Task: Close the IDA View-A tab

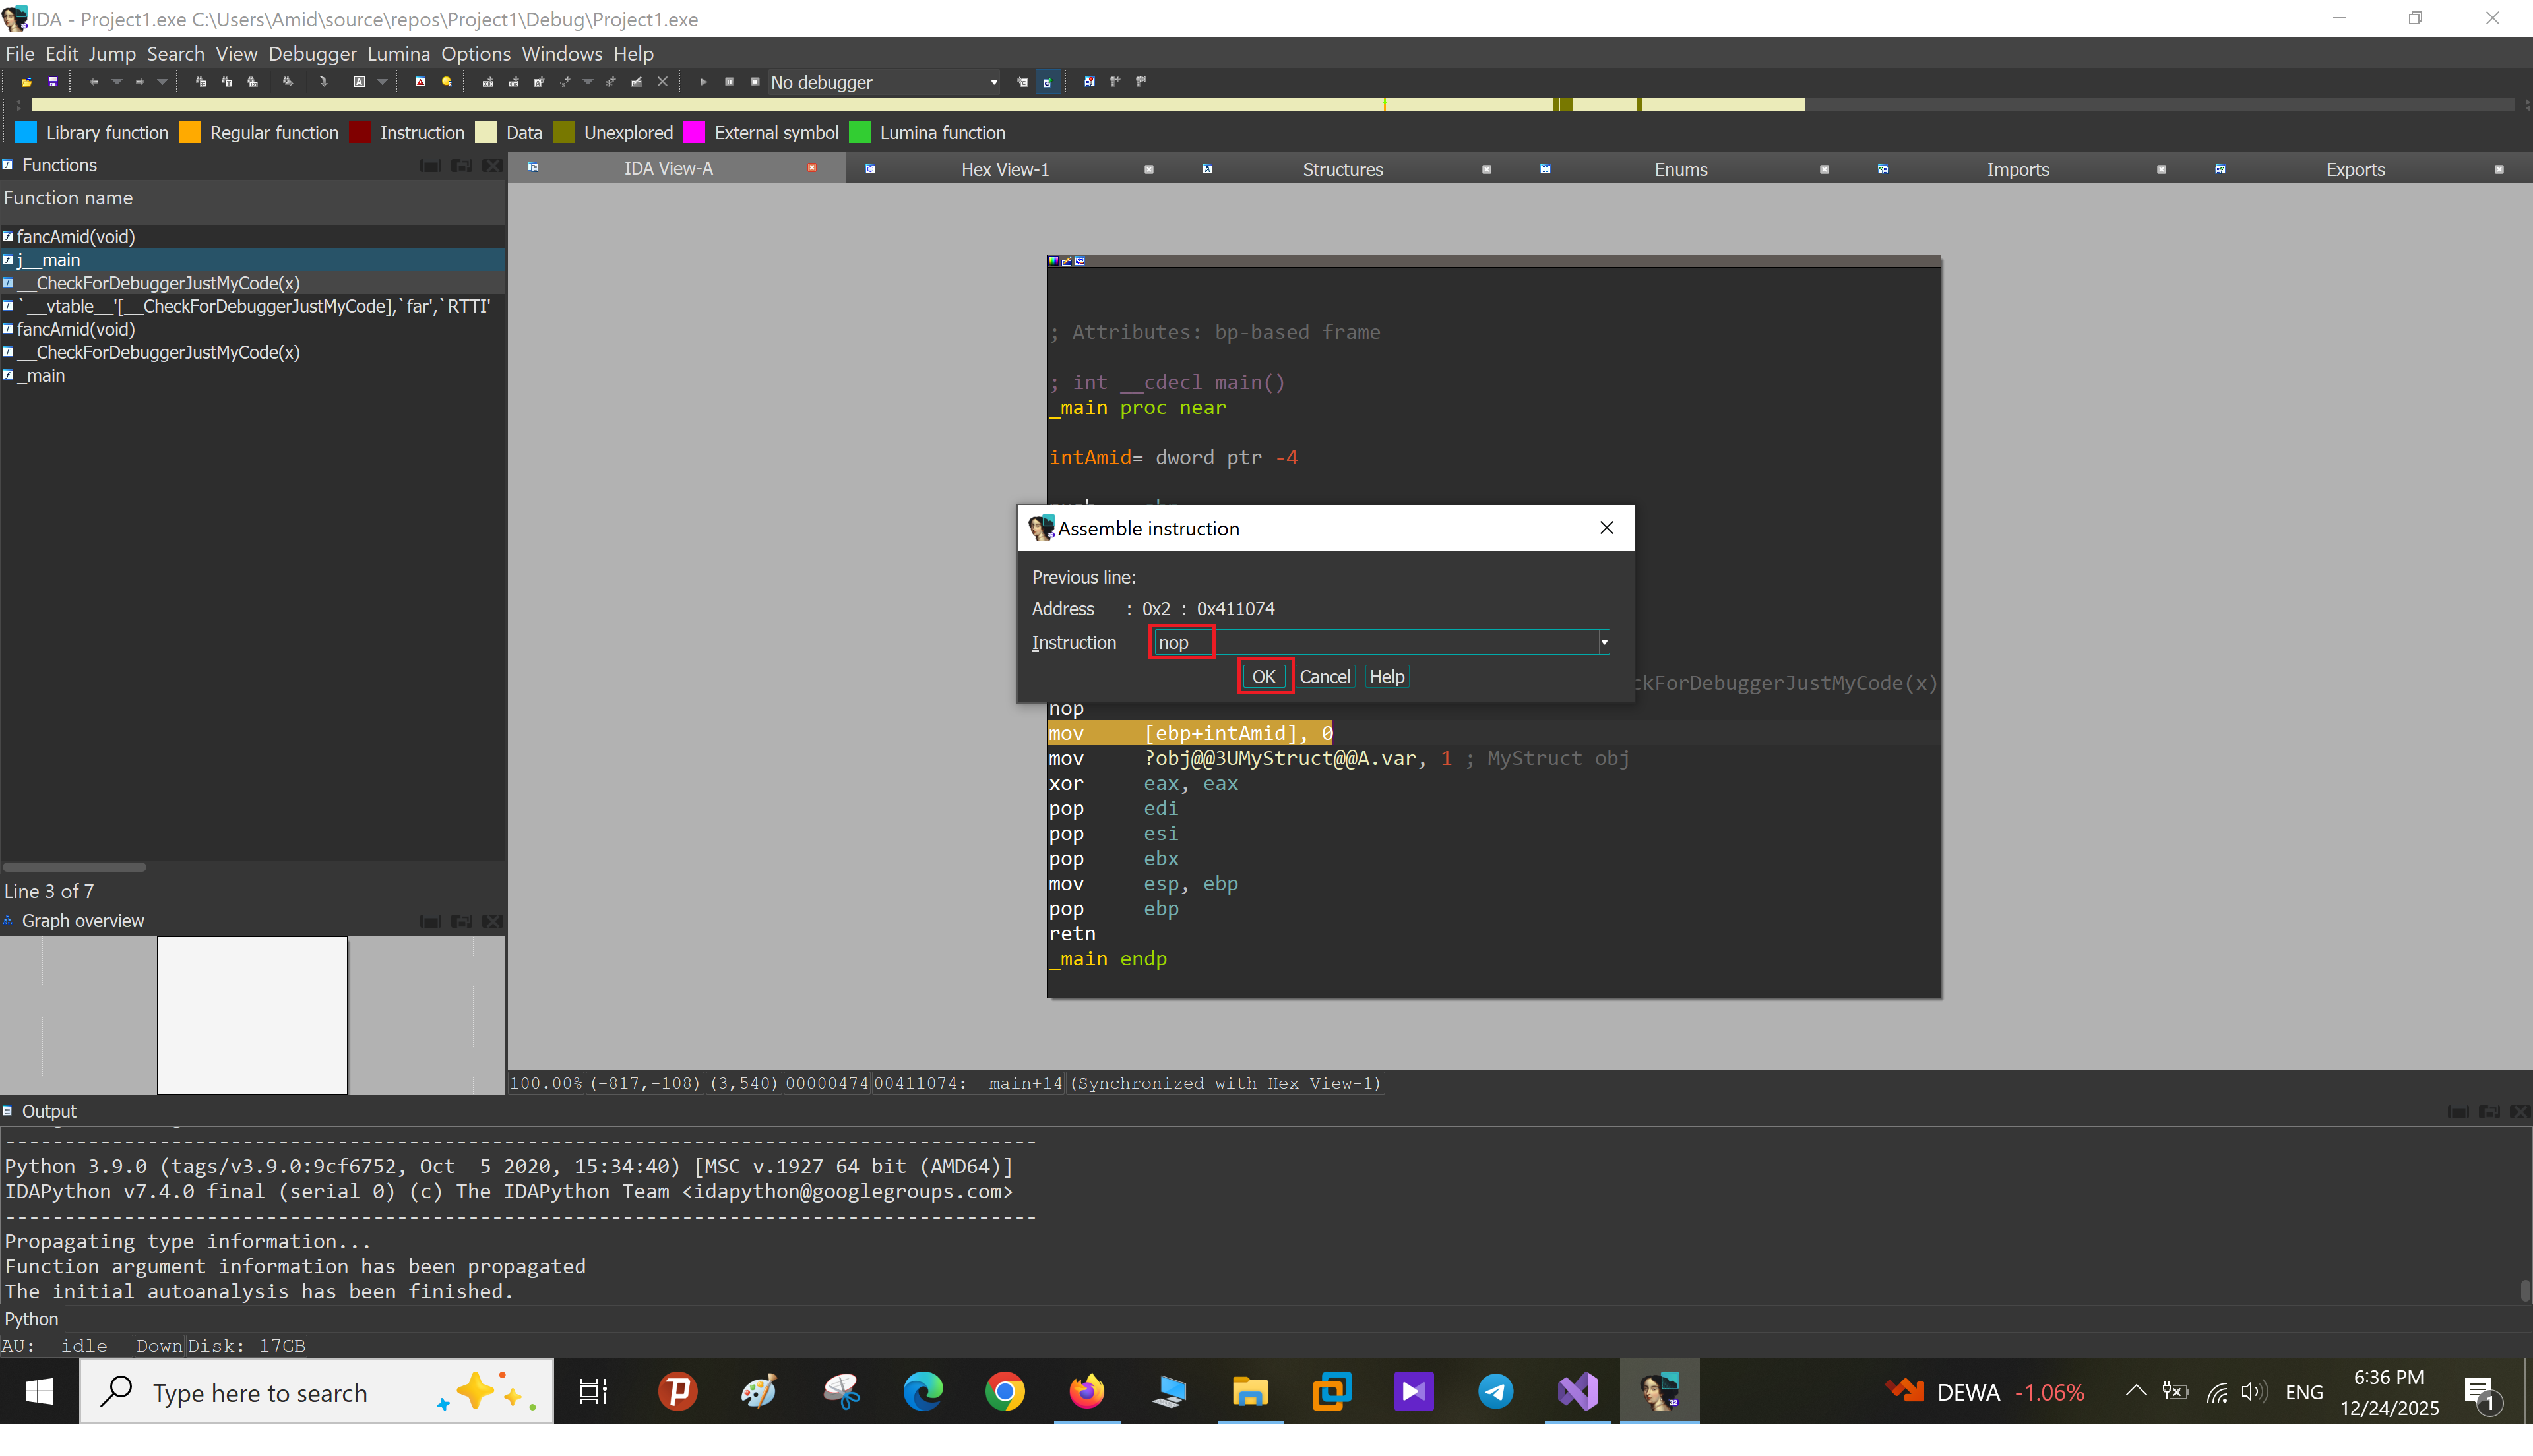Action: pos(812,168)
